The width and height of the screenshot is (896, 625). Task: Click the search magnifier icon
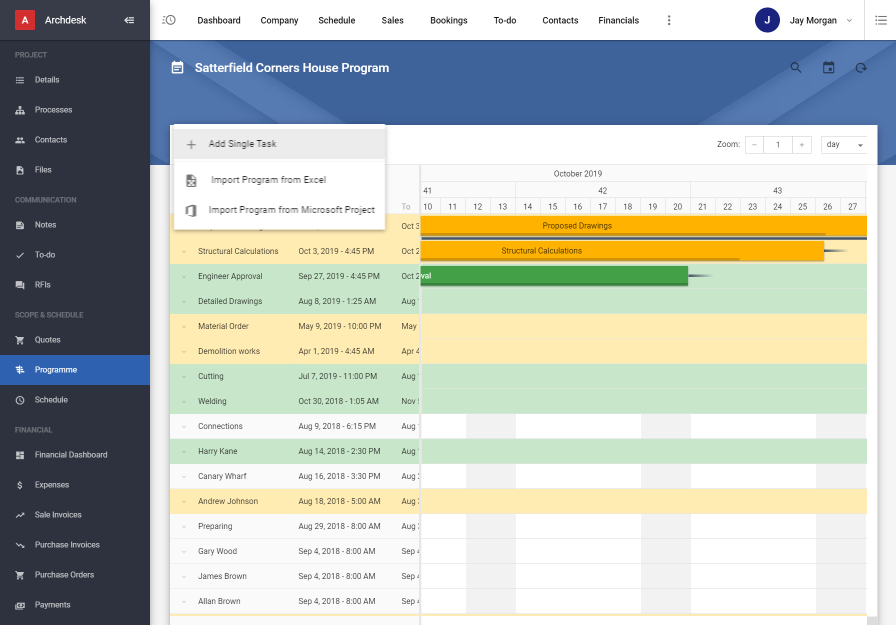tap(795, 67)
